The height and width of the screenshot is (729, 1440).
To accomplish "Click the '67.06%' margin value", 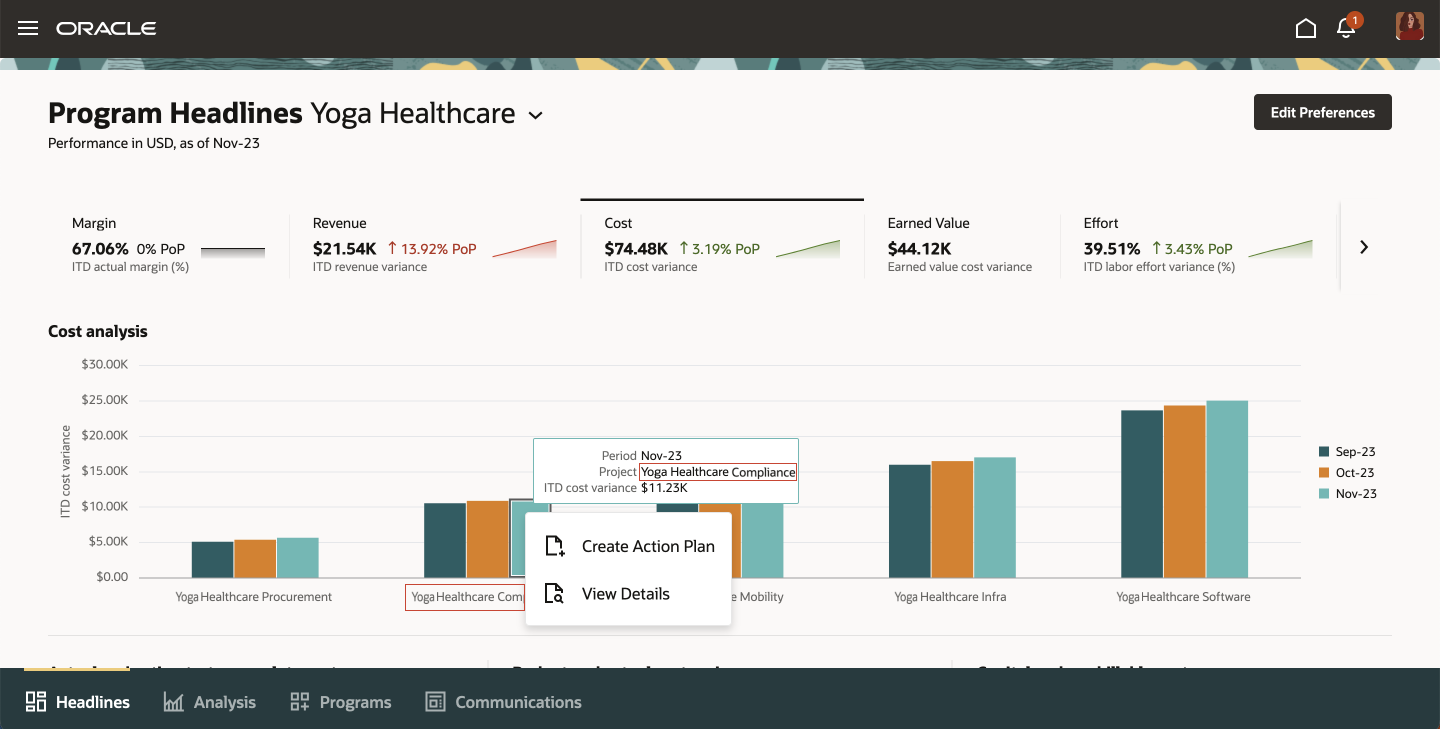I will click(100, 248).
